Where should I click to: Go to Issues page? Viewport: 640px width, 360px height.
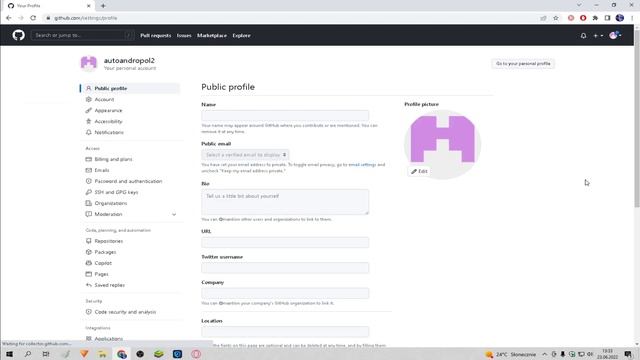[x=184, y=36]
